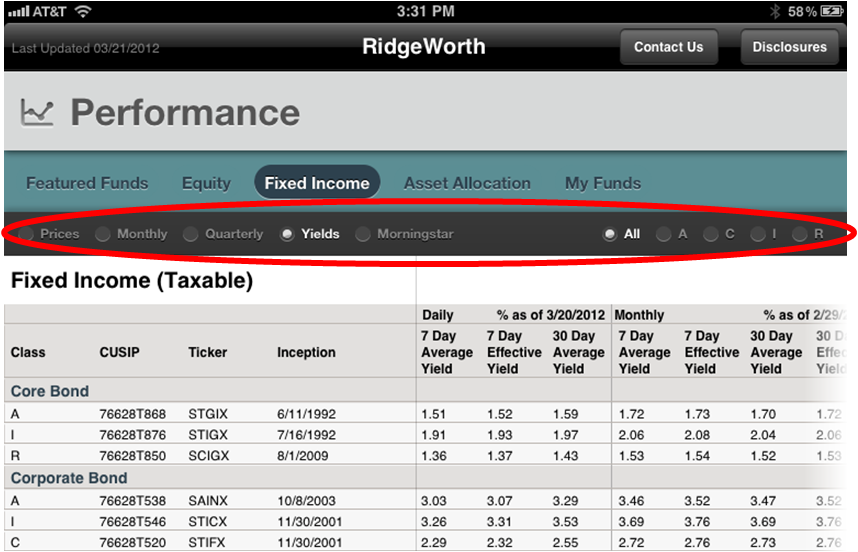858x552 pixels.
Task: Tap the Performance chart icon
Action: click(x=37, y=112)
